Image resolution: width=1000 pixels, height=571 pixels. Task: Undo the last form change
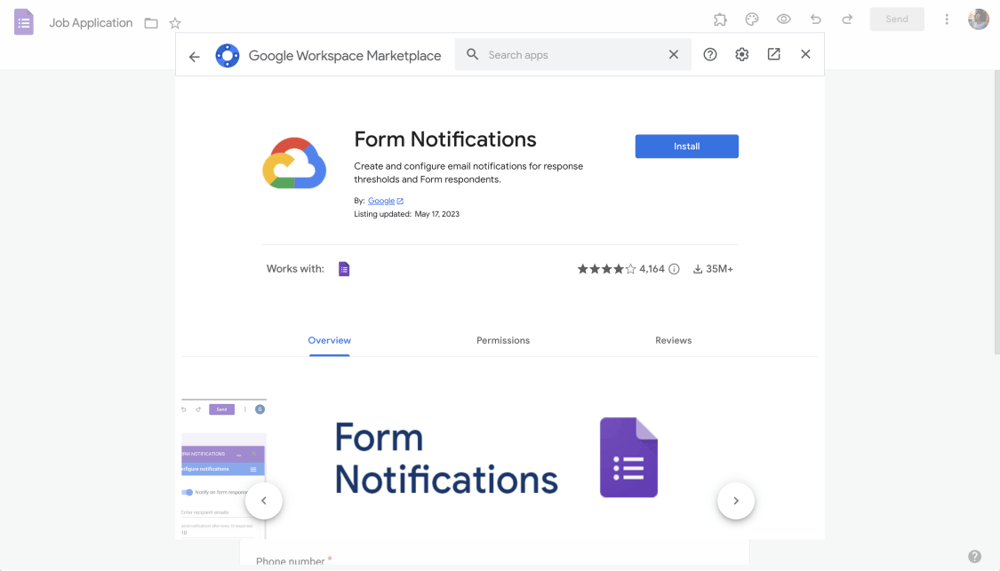tap(816, 20)
